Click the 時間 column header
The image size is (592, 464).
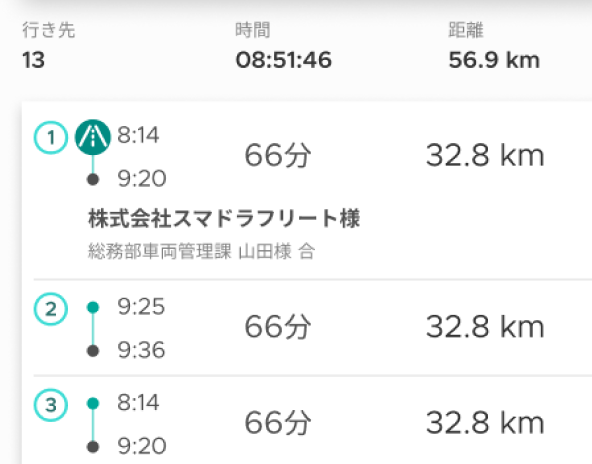253,30
